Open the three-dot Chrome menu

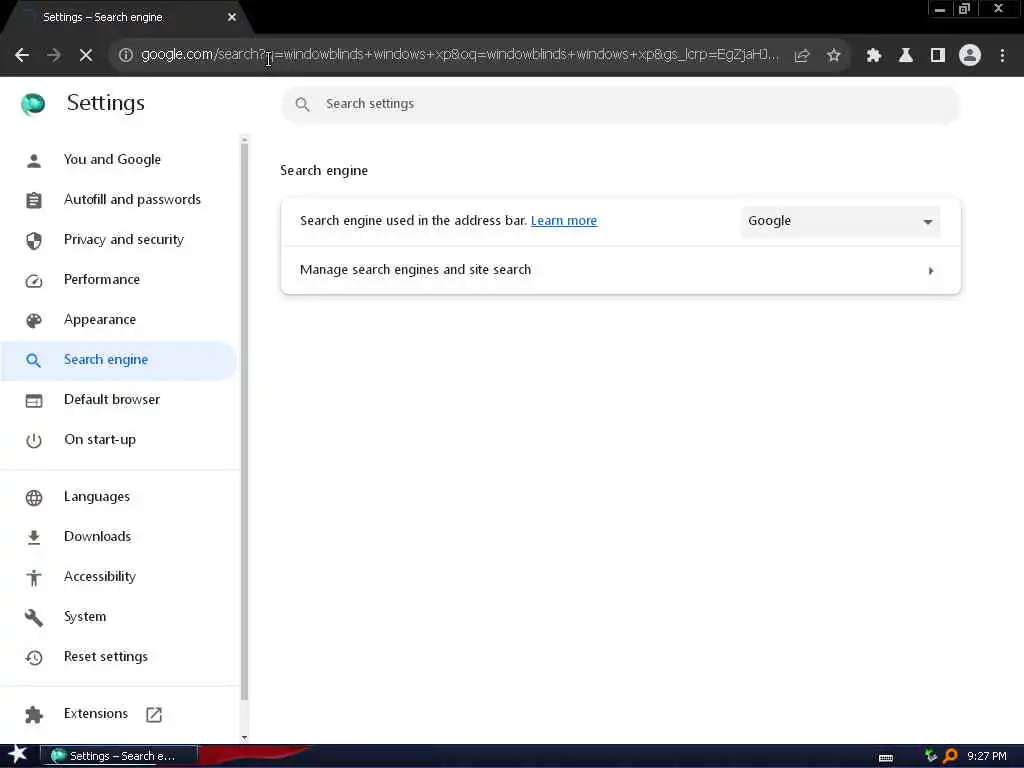(x=1002, y=56)
